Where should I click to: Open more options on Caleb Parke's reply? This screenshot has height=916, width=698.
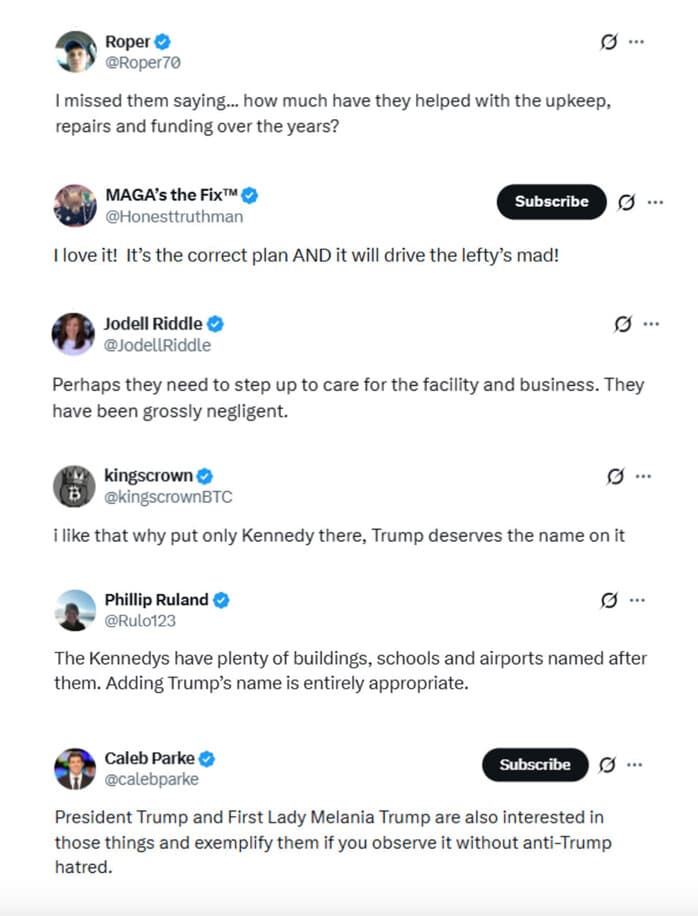[634, 764]
